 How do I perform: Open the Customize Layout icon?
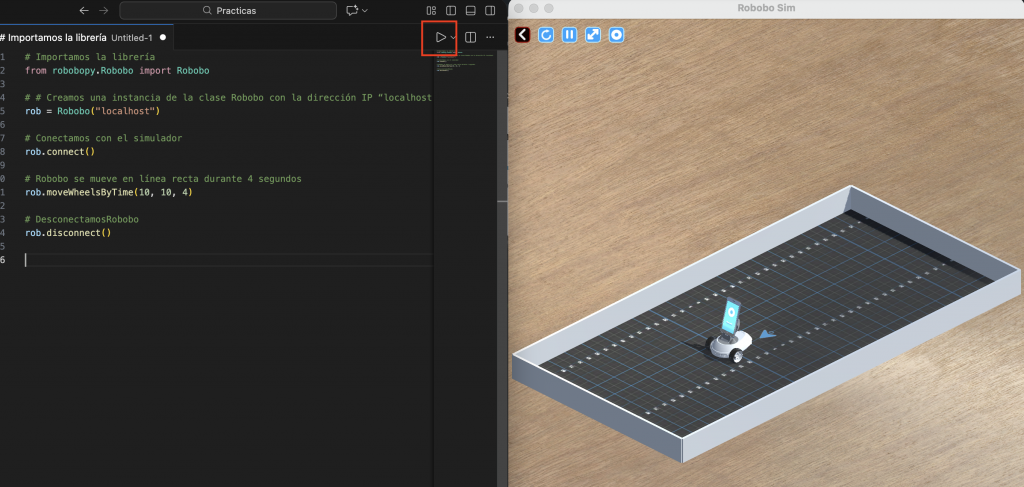coord(432,10)
